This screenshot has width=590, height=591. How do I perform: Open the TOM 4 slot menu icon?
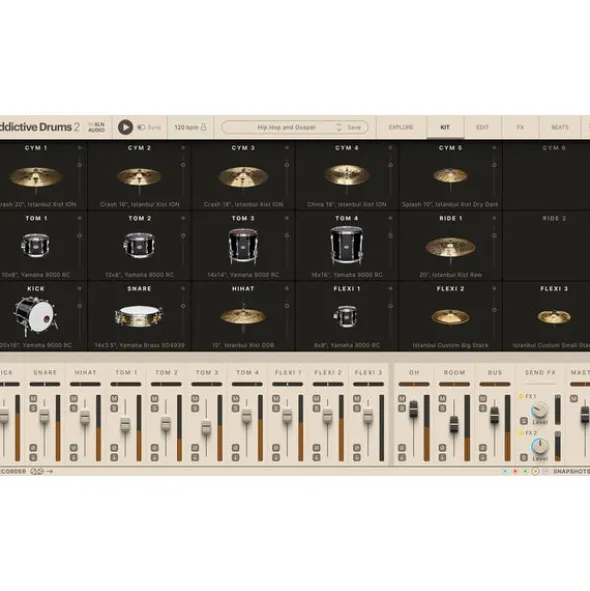(x=391, y=218)
